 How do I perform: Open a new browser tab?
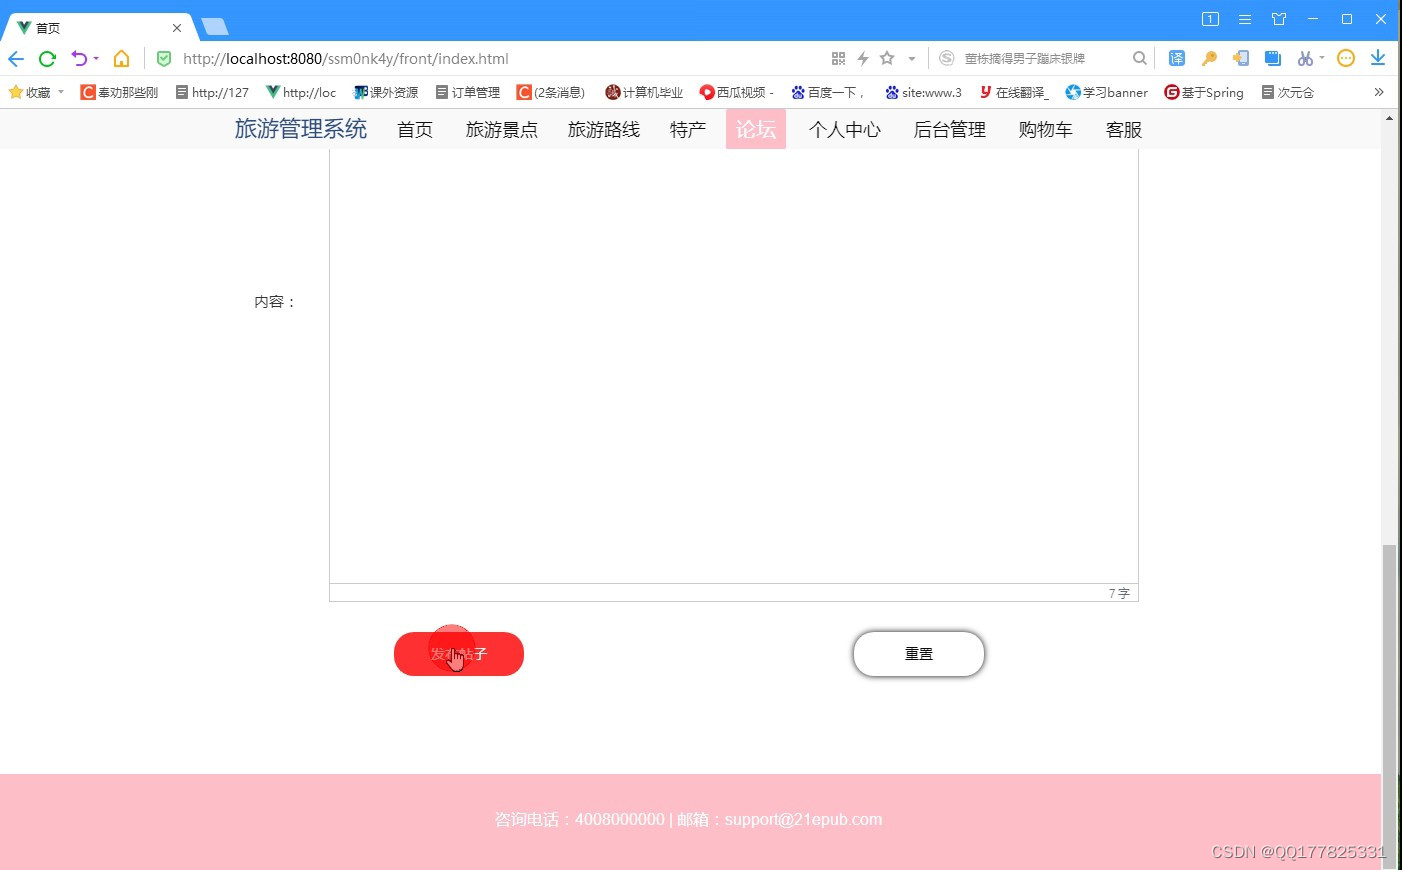tap(215, 27)
